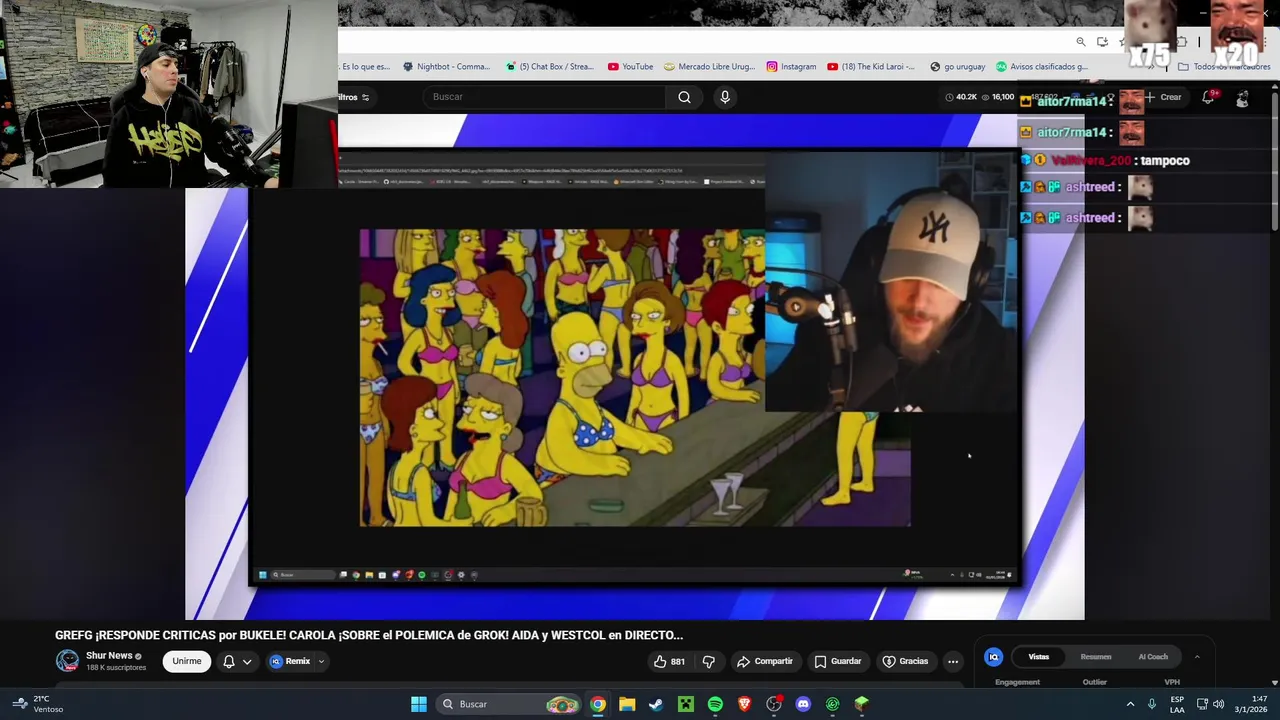Open the Shur News channel avatar
Image resolution: width=1280 pixels, height=720 pixels.
(x=67, y=661)
